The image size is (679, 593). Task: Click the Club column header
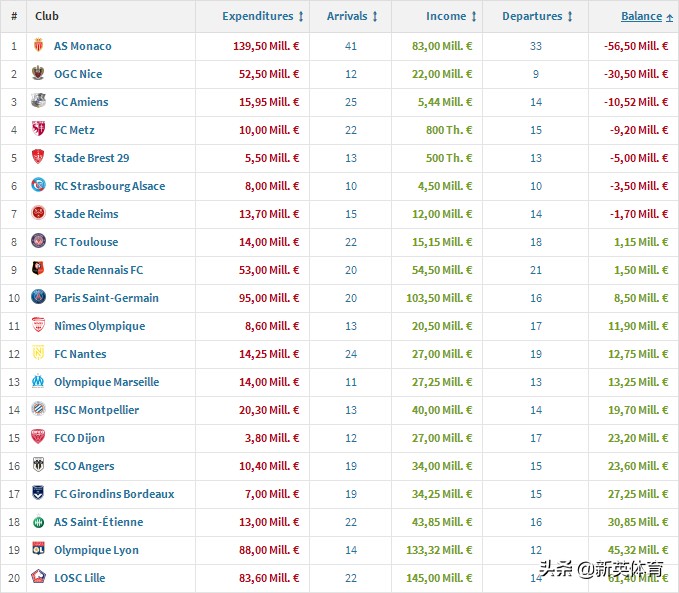tap(47, 16)
